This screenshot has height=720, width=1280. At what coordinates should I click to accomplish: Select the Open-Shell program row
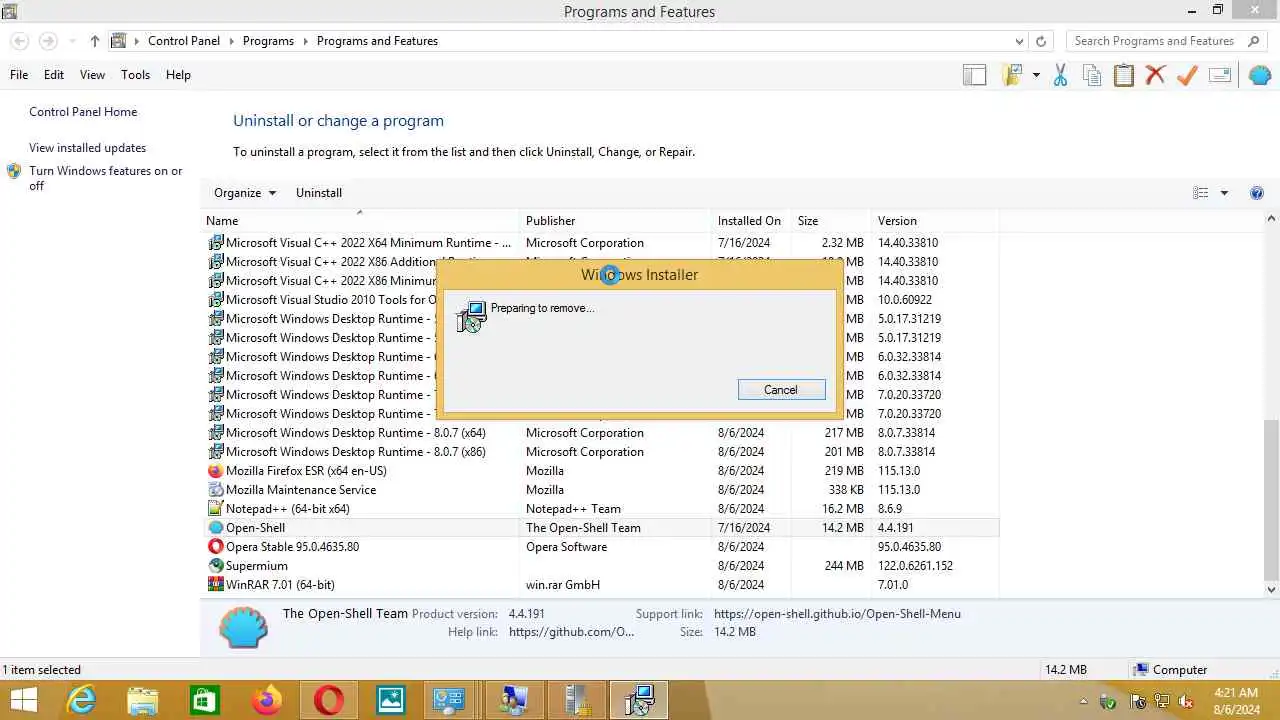[x=600, y=528]
